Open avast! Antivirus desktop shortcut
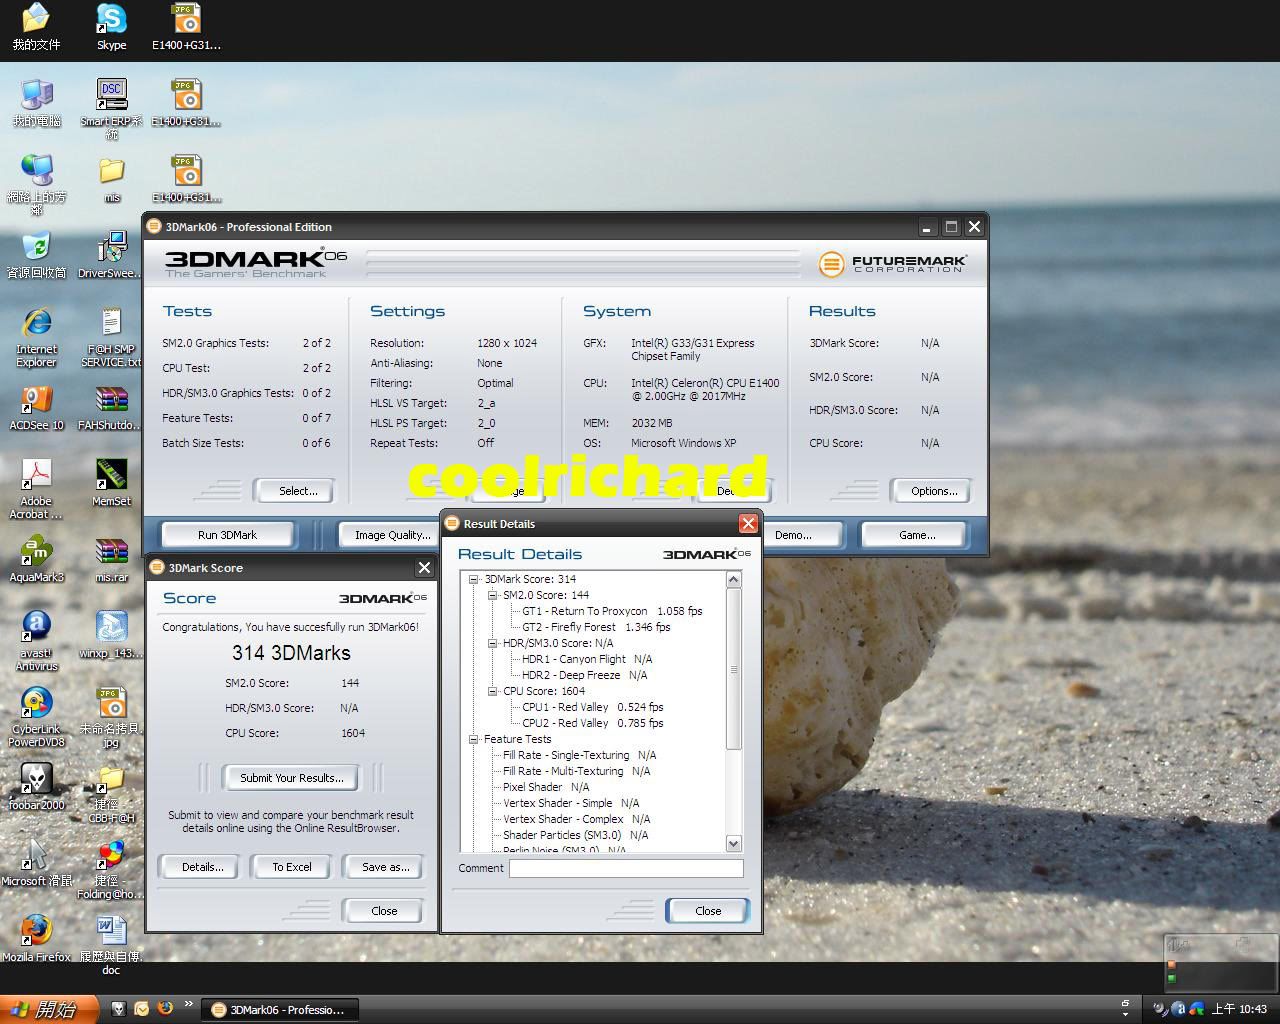This screenshot has height=1024, width=1280. 36,641
